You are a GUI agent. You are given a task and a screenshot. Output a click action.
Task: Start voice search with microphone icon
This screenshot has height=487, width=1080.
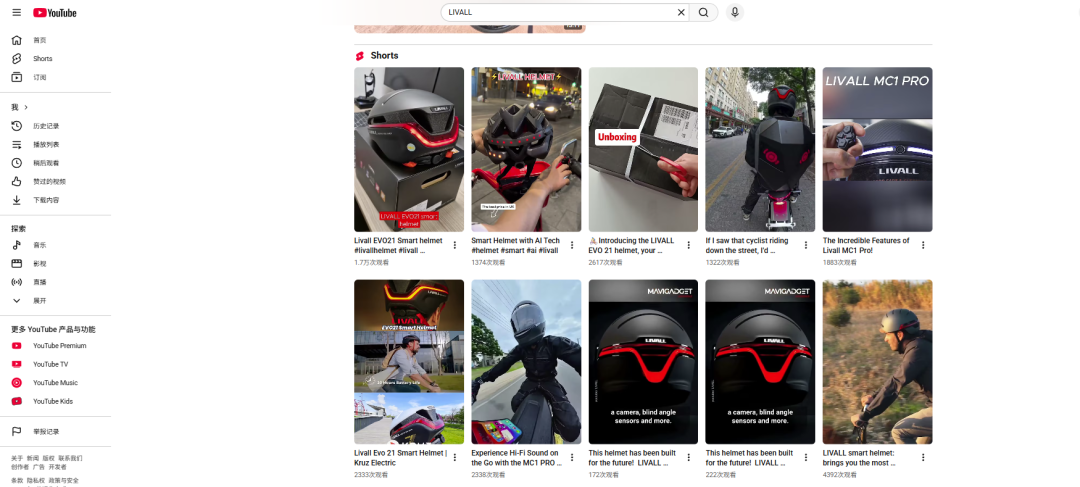click(x=735, y=12)
